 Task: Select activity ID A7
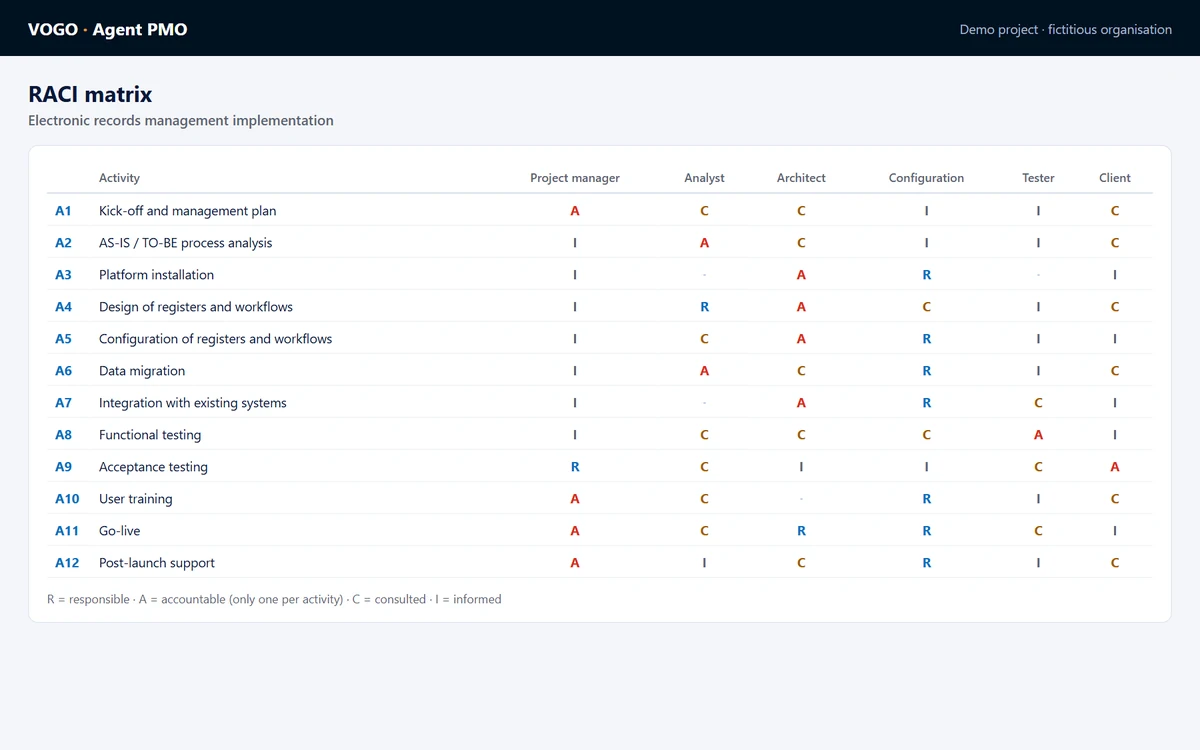point(63,403)
